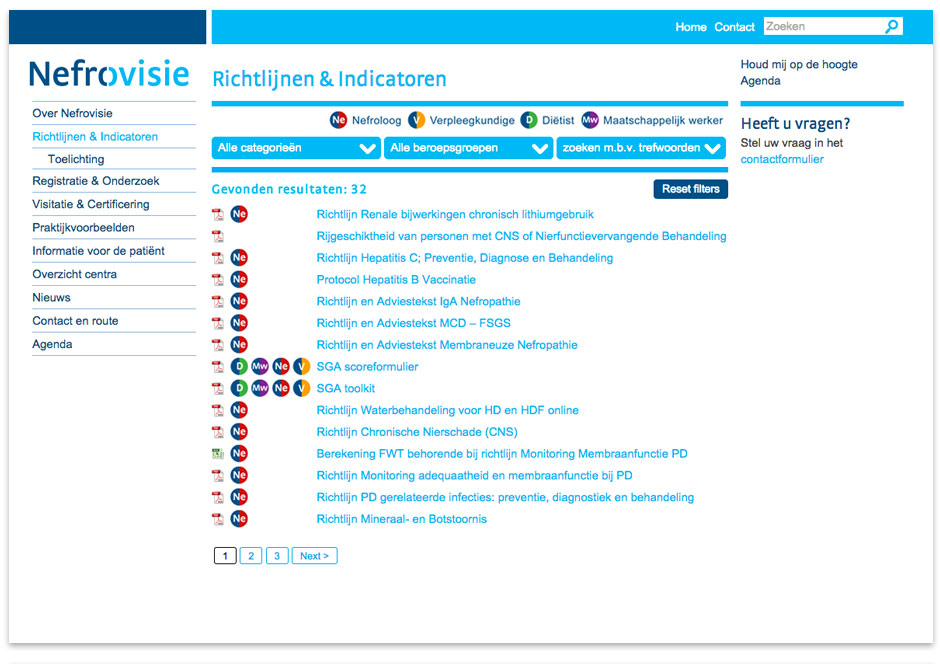Click Ne badge beside Waterbehandeling voor HD
Viewport: 940px width, 664px height.
(239, 410)
